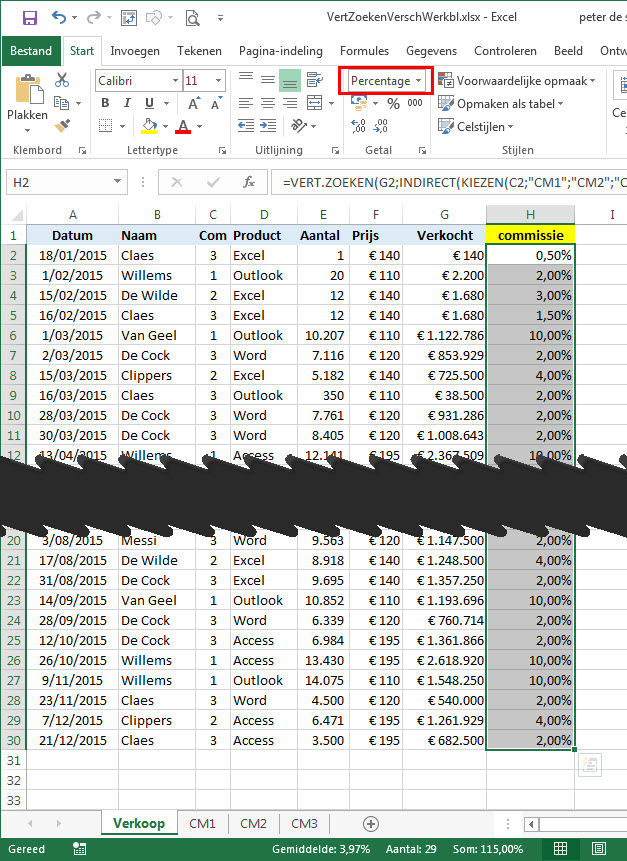Select column H header
This screenshot has height=861, width=627.
coord(530,215)
